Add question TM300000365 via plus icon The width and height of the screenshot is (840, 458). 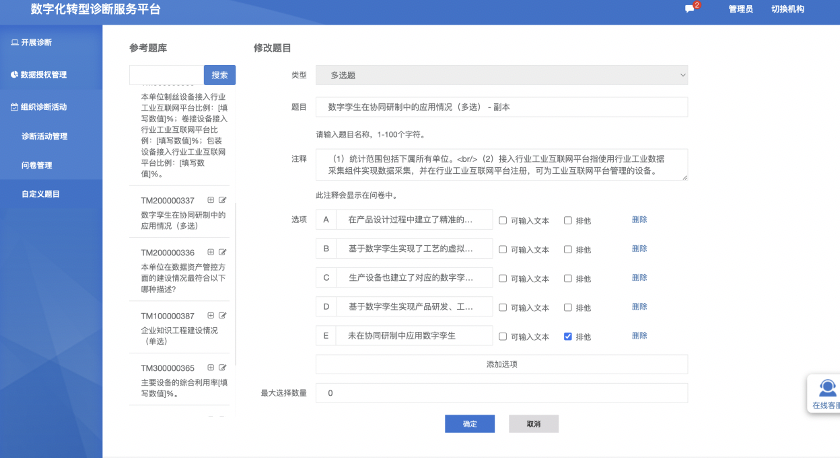tap(211, 367)
